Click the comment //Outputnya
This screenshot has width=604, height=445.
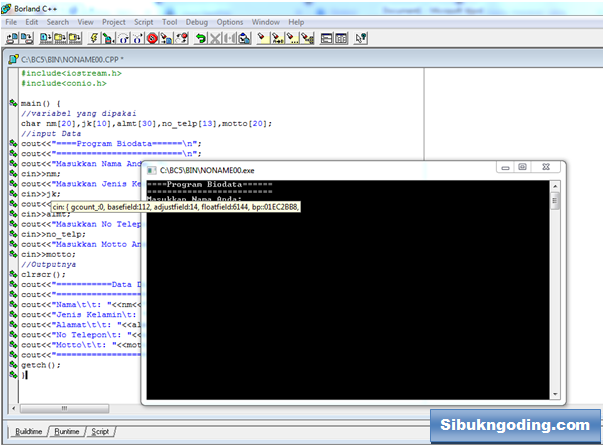49,264
